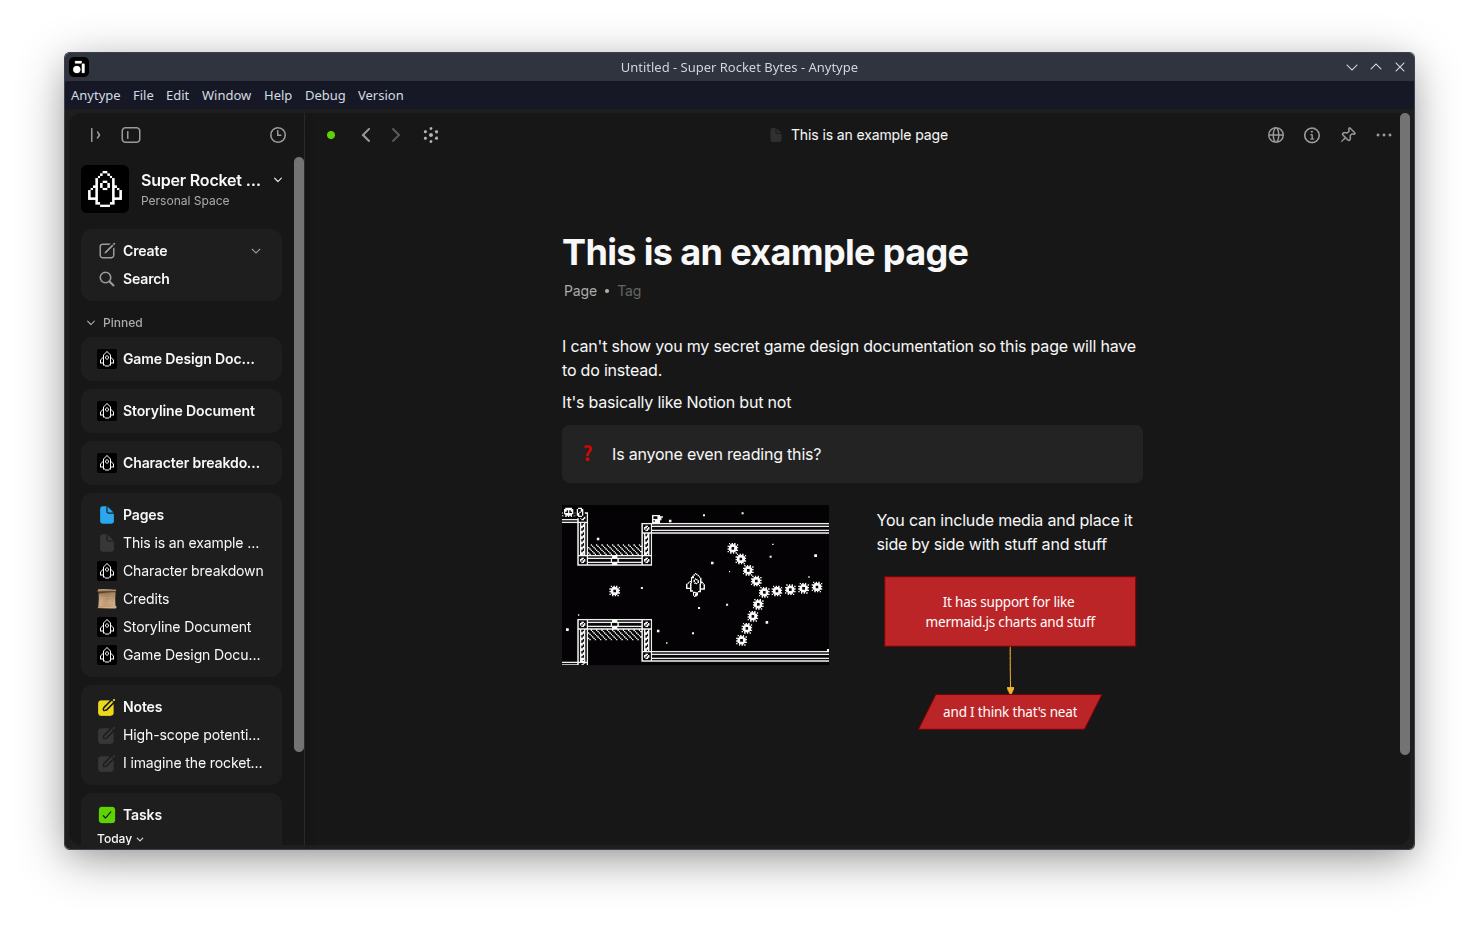Open the Edit menu
This screenshot has height=926, width=1479.
177,95
